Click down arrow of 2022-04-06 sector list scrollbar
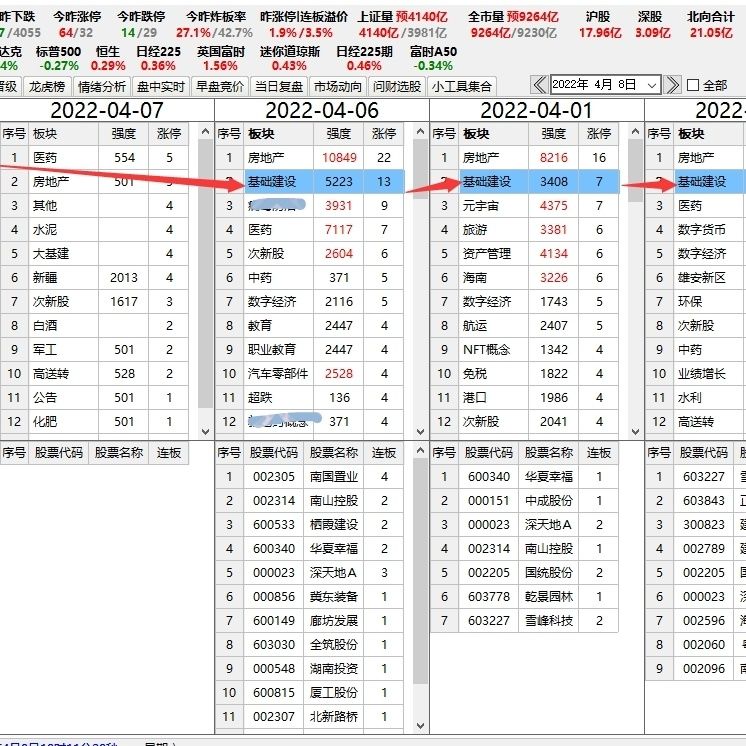The width and height of the screenshot is (746, 746). (421, 432)
